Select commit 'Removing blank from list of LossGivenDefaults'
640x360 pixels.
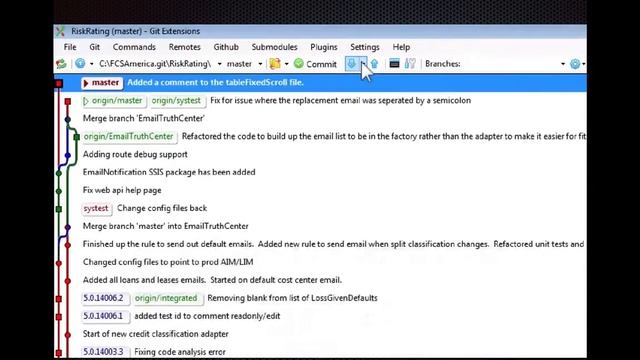[292, 298]
